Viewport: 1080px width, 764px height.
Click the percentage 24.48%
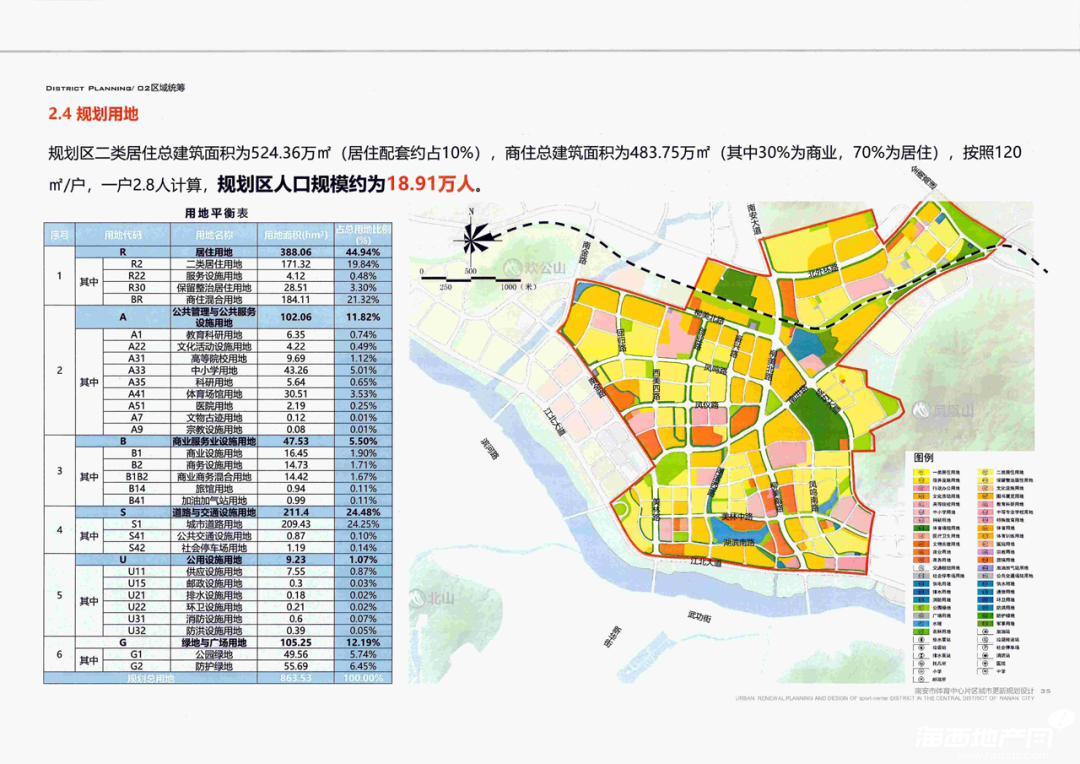363,513
